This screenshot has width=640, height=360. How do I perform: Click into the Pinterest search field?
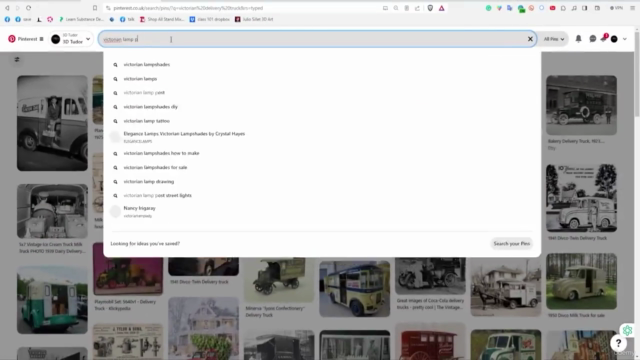(317, 39)
